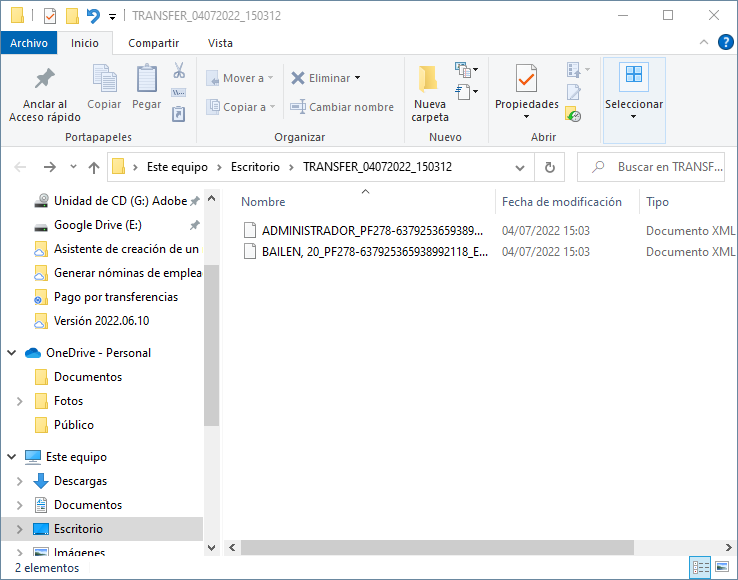The width and height of the screenshot is (738, 580).
Task: Click the Anclar al Acceso rápido pin icon
Action: 45,79
